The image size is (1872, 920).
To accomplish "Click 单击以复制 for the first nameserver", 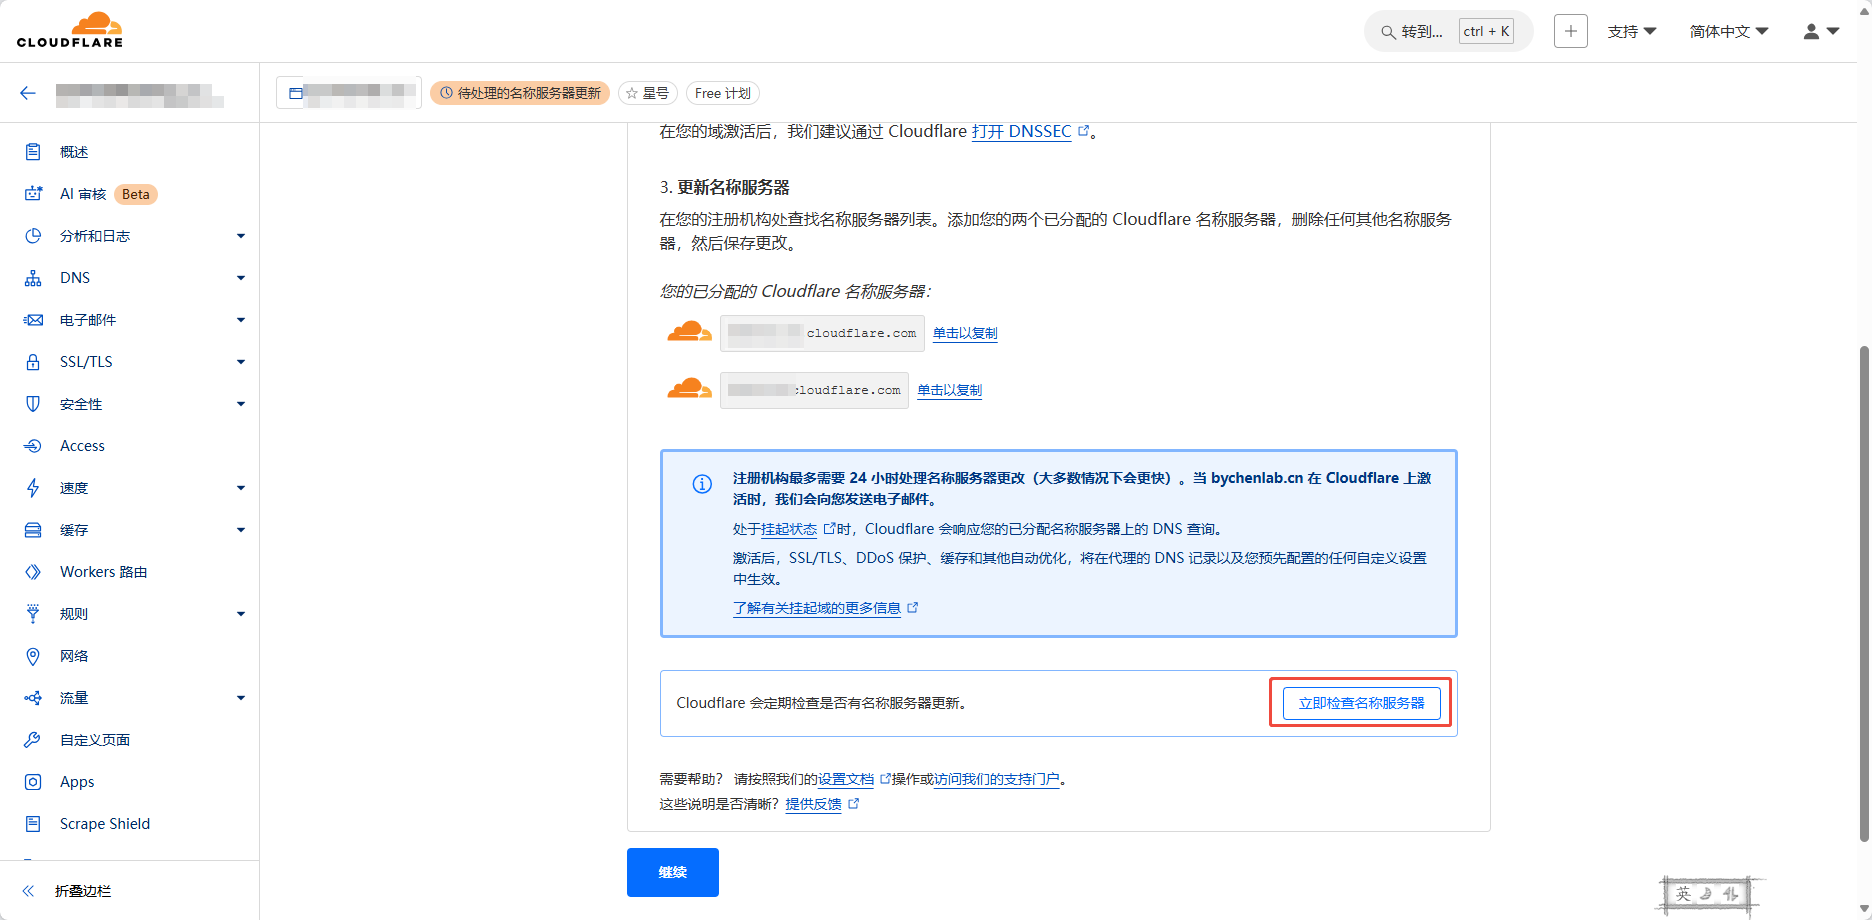I will (965, 333).
